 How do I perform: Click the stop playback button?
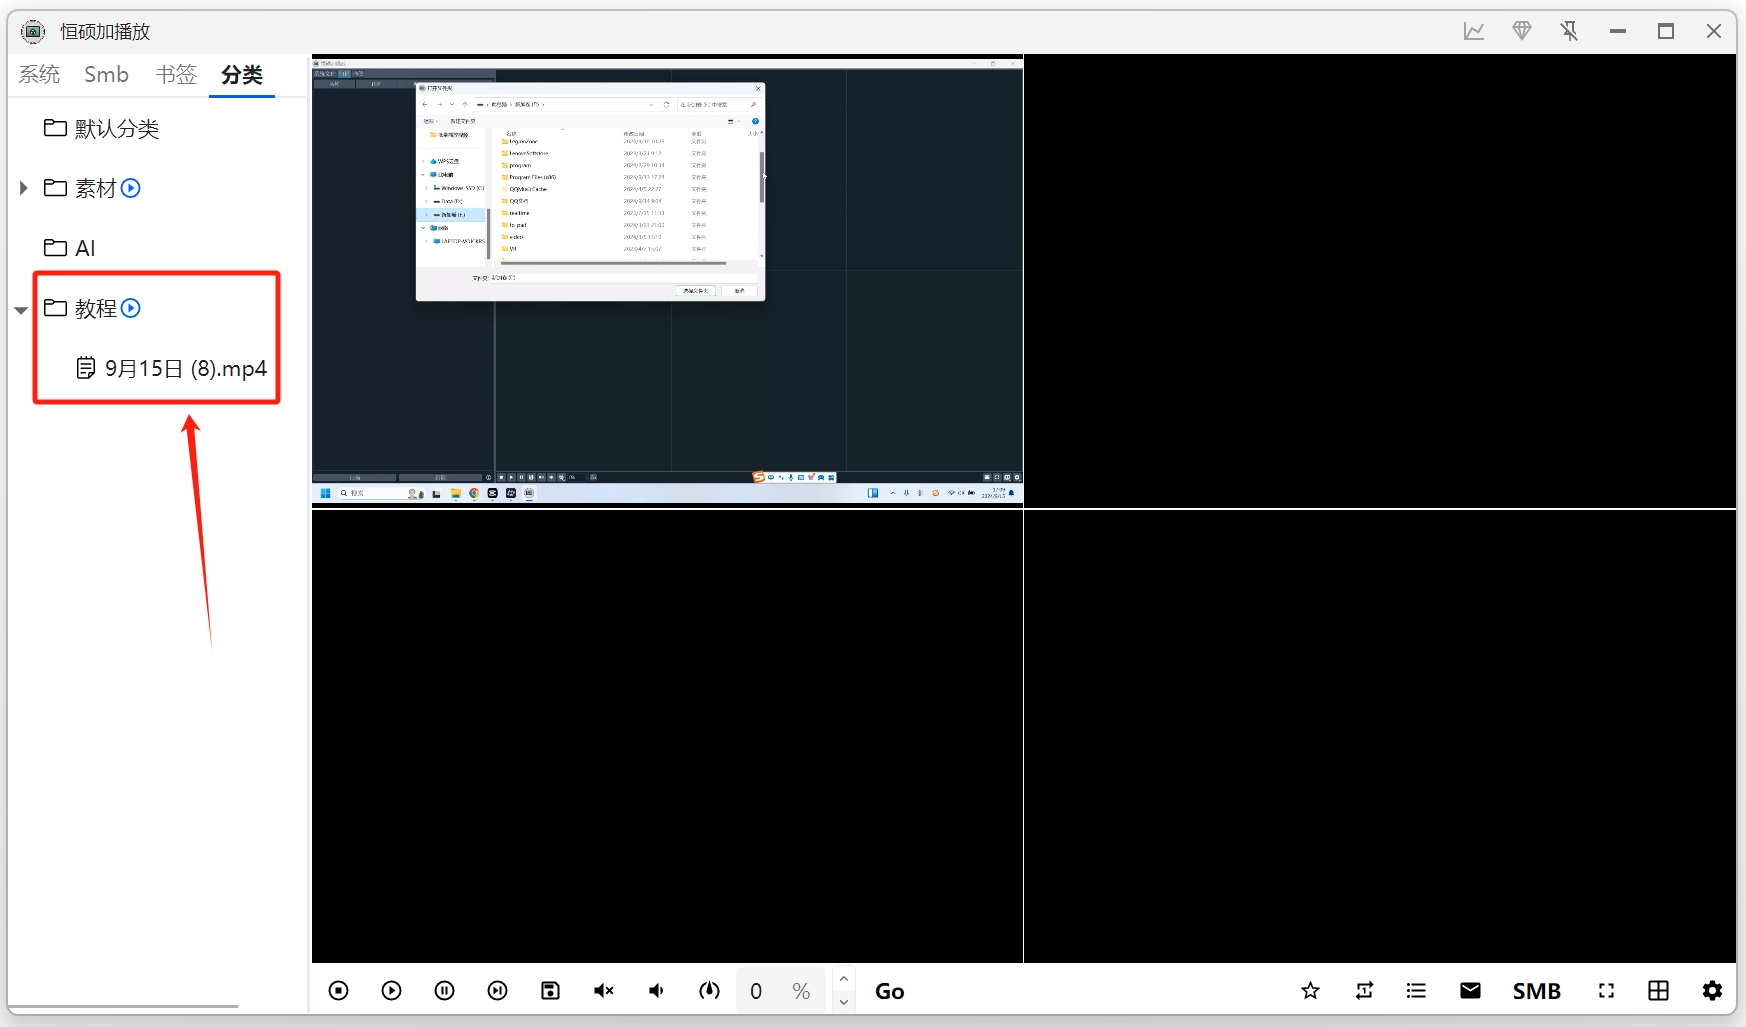coord(338,991)
